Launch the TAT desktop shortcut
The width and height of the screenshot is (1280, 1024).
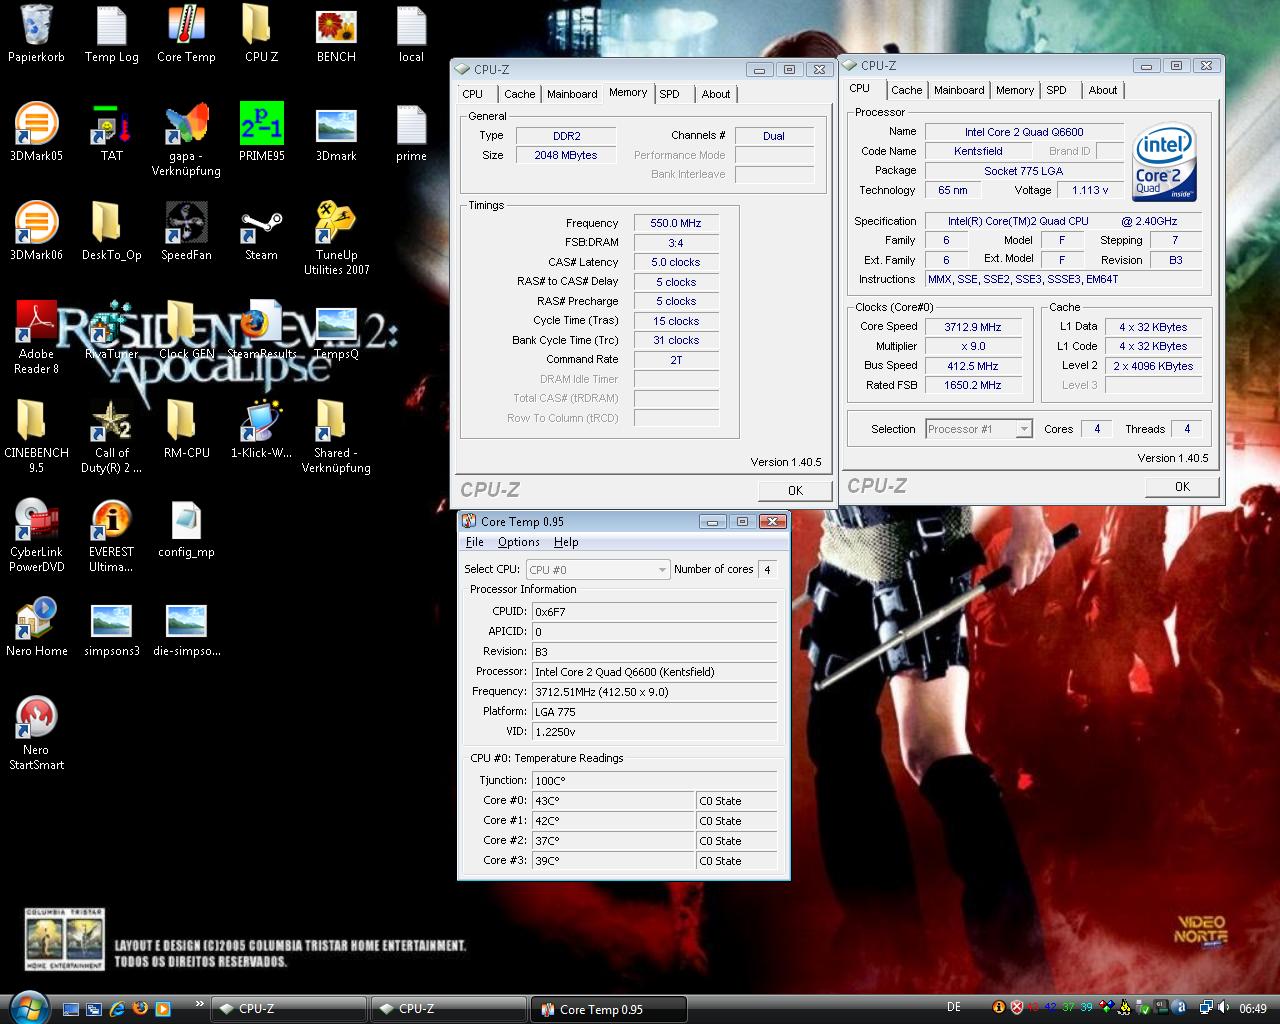tap(111, 132)
